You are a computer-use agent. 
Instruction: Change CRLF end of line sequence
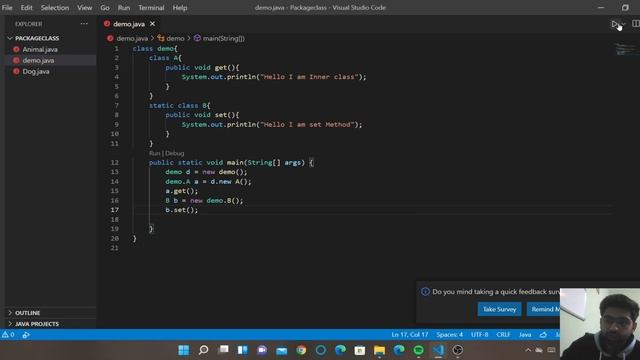503,335
